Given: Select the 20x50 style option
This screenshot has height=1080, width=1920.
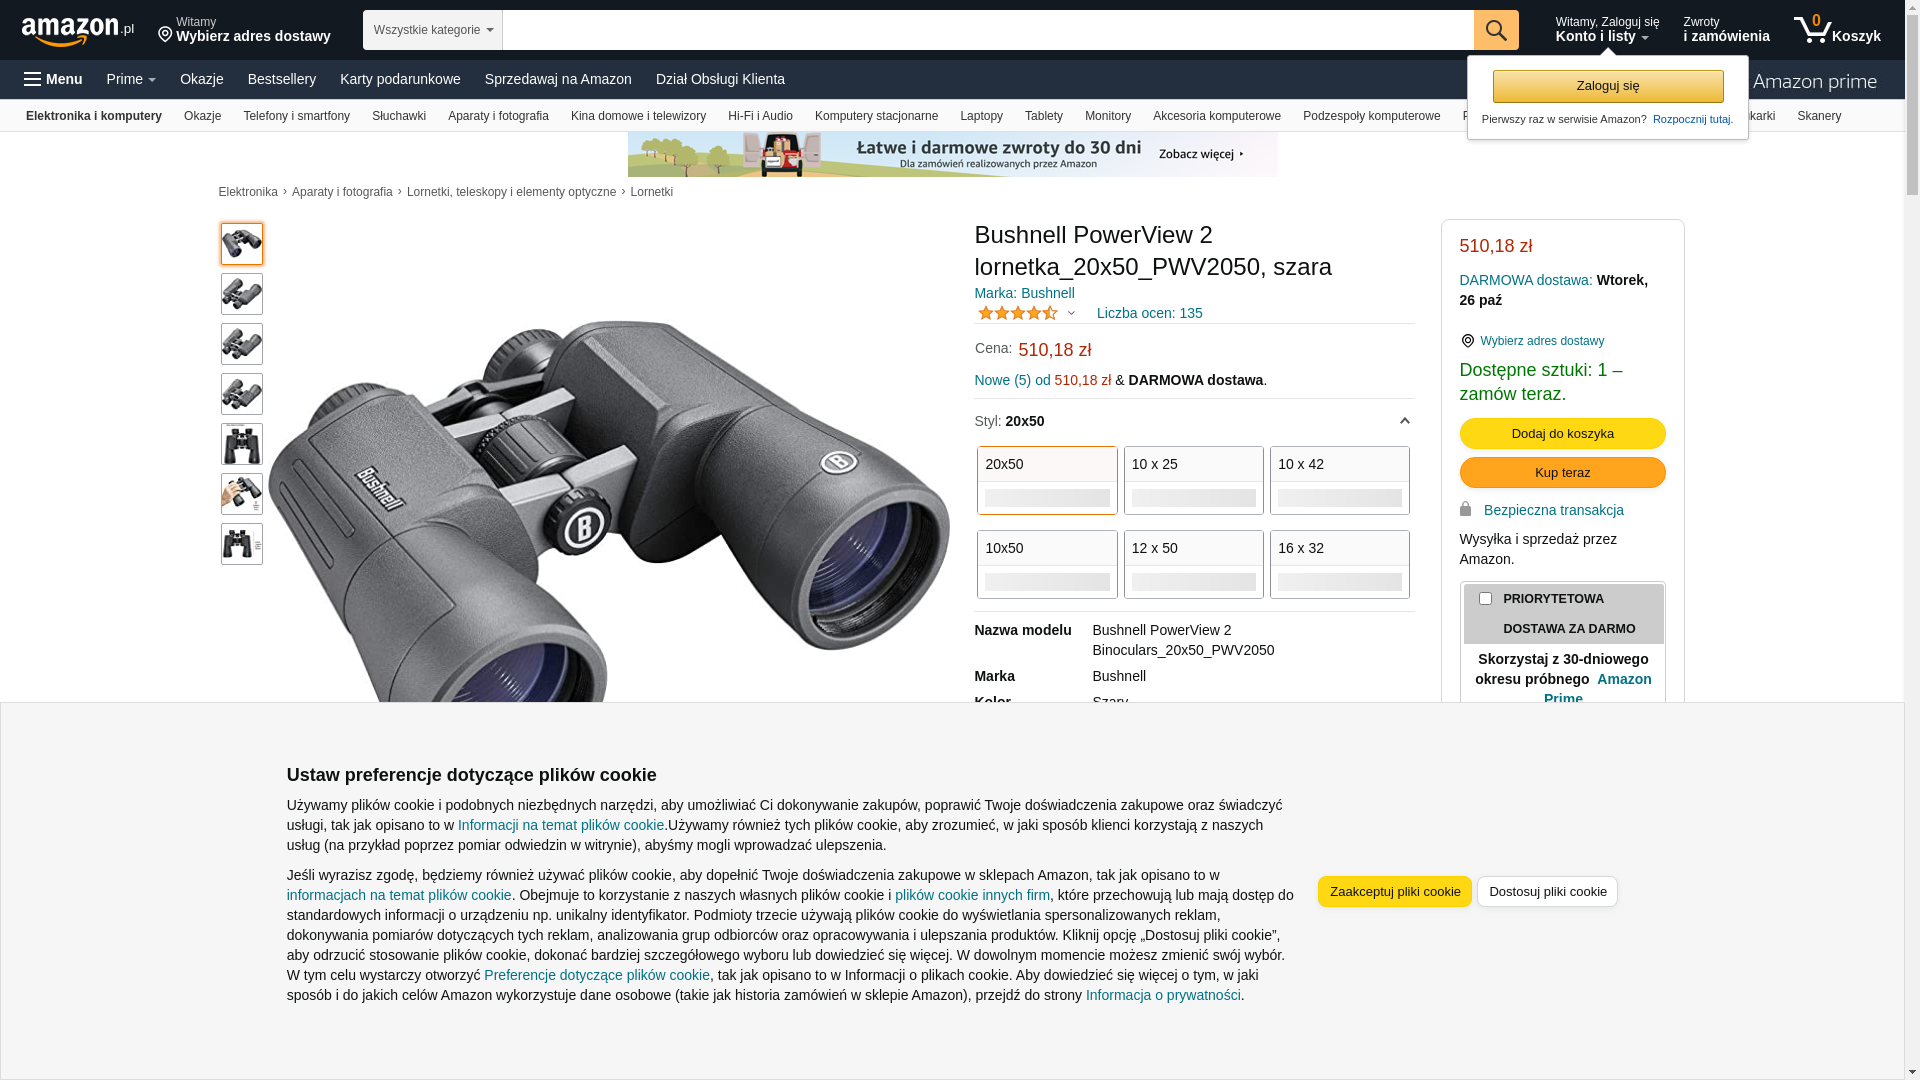Looking at the screenshot, I should (1047, 480).
